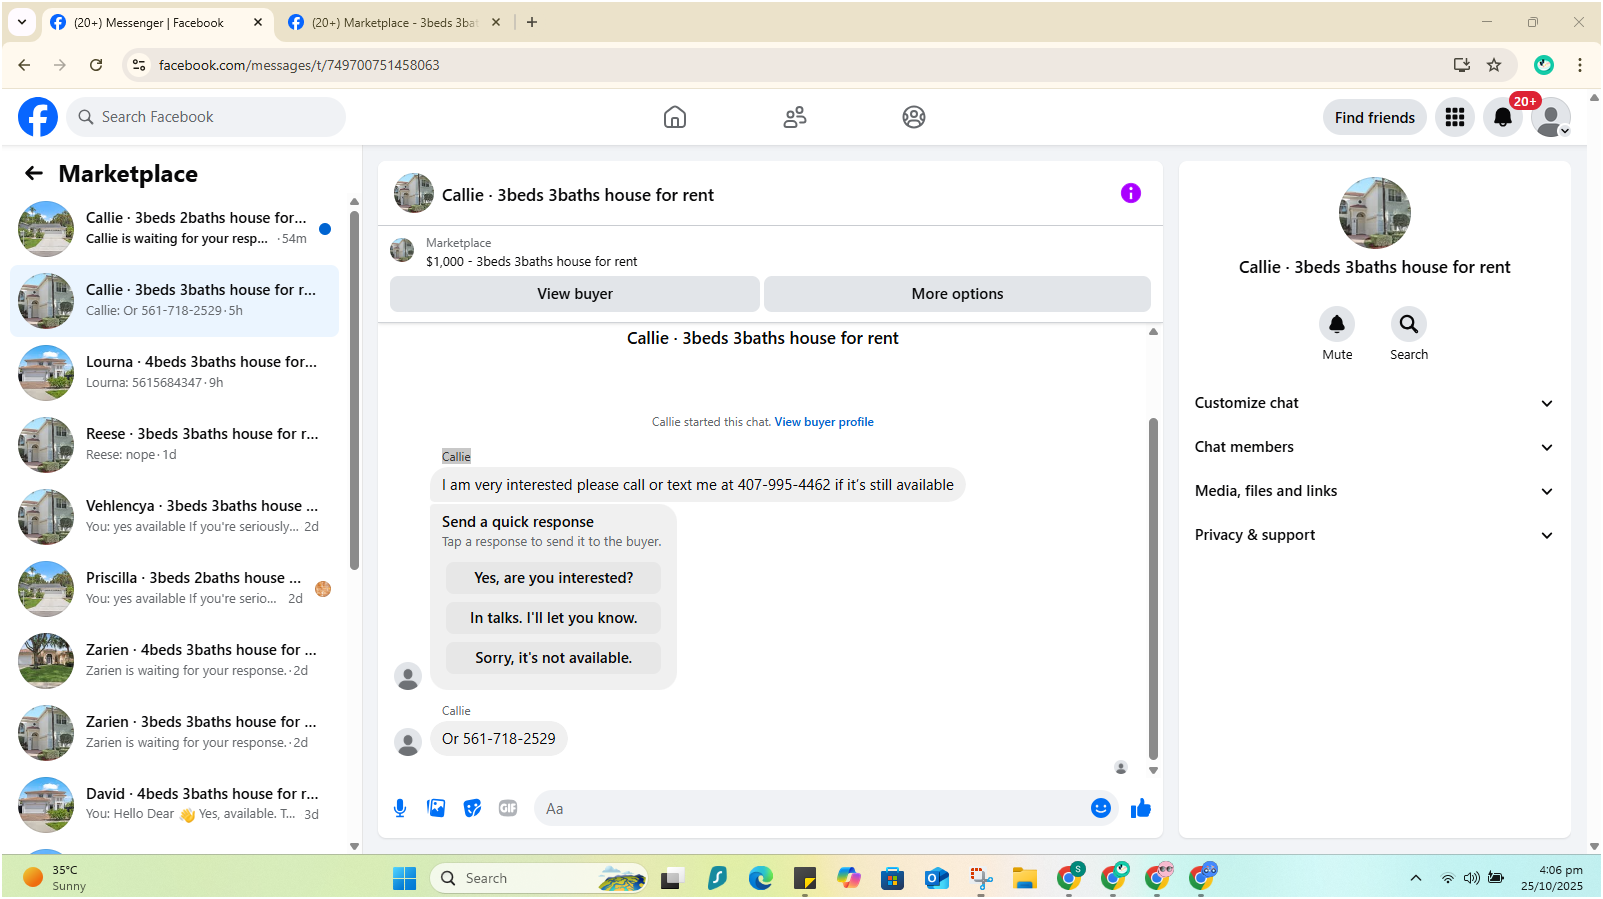Open File Explorer from the taskbar
Image resolution: width=1603 pixels, height=899 pixels.
click(x=1025, y=878)
